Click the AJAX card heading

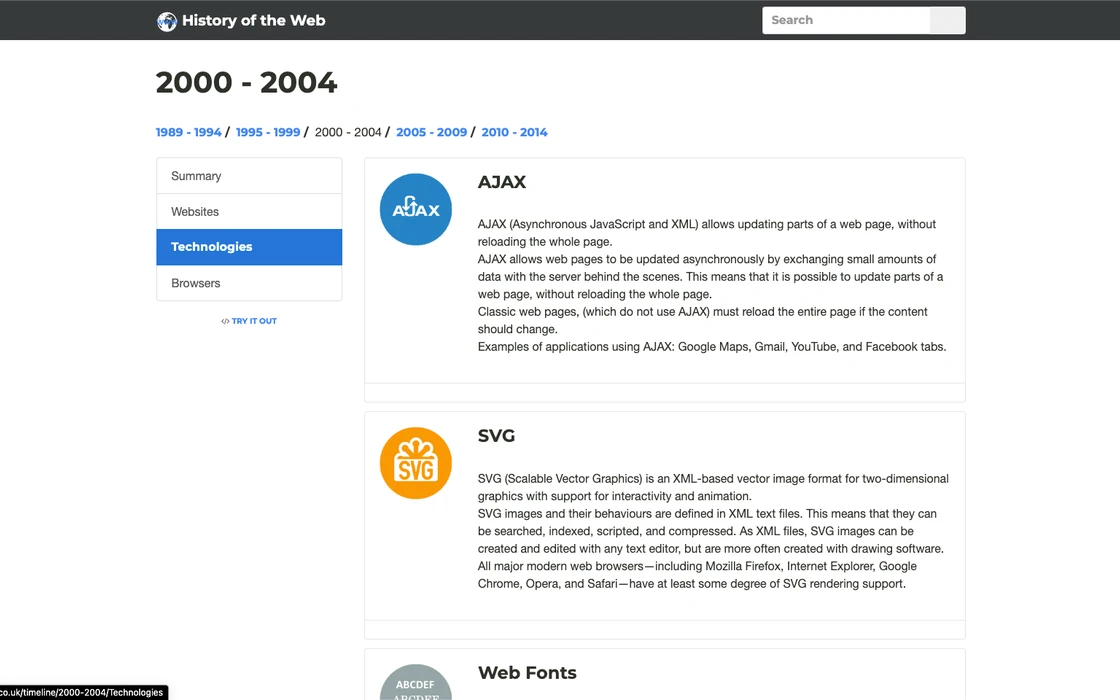click(501, 182)
